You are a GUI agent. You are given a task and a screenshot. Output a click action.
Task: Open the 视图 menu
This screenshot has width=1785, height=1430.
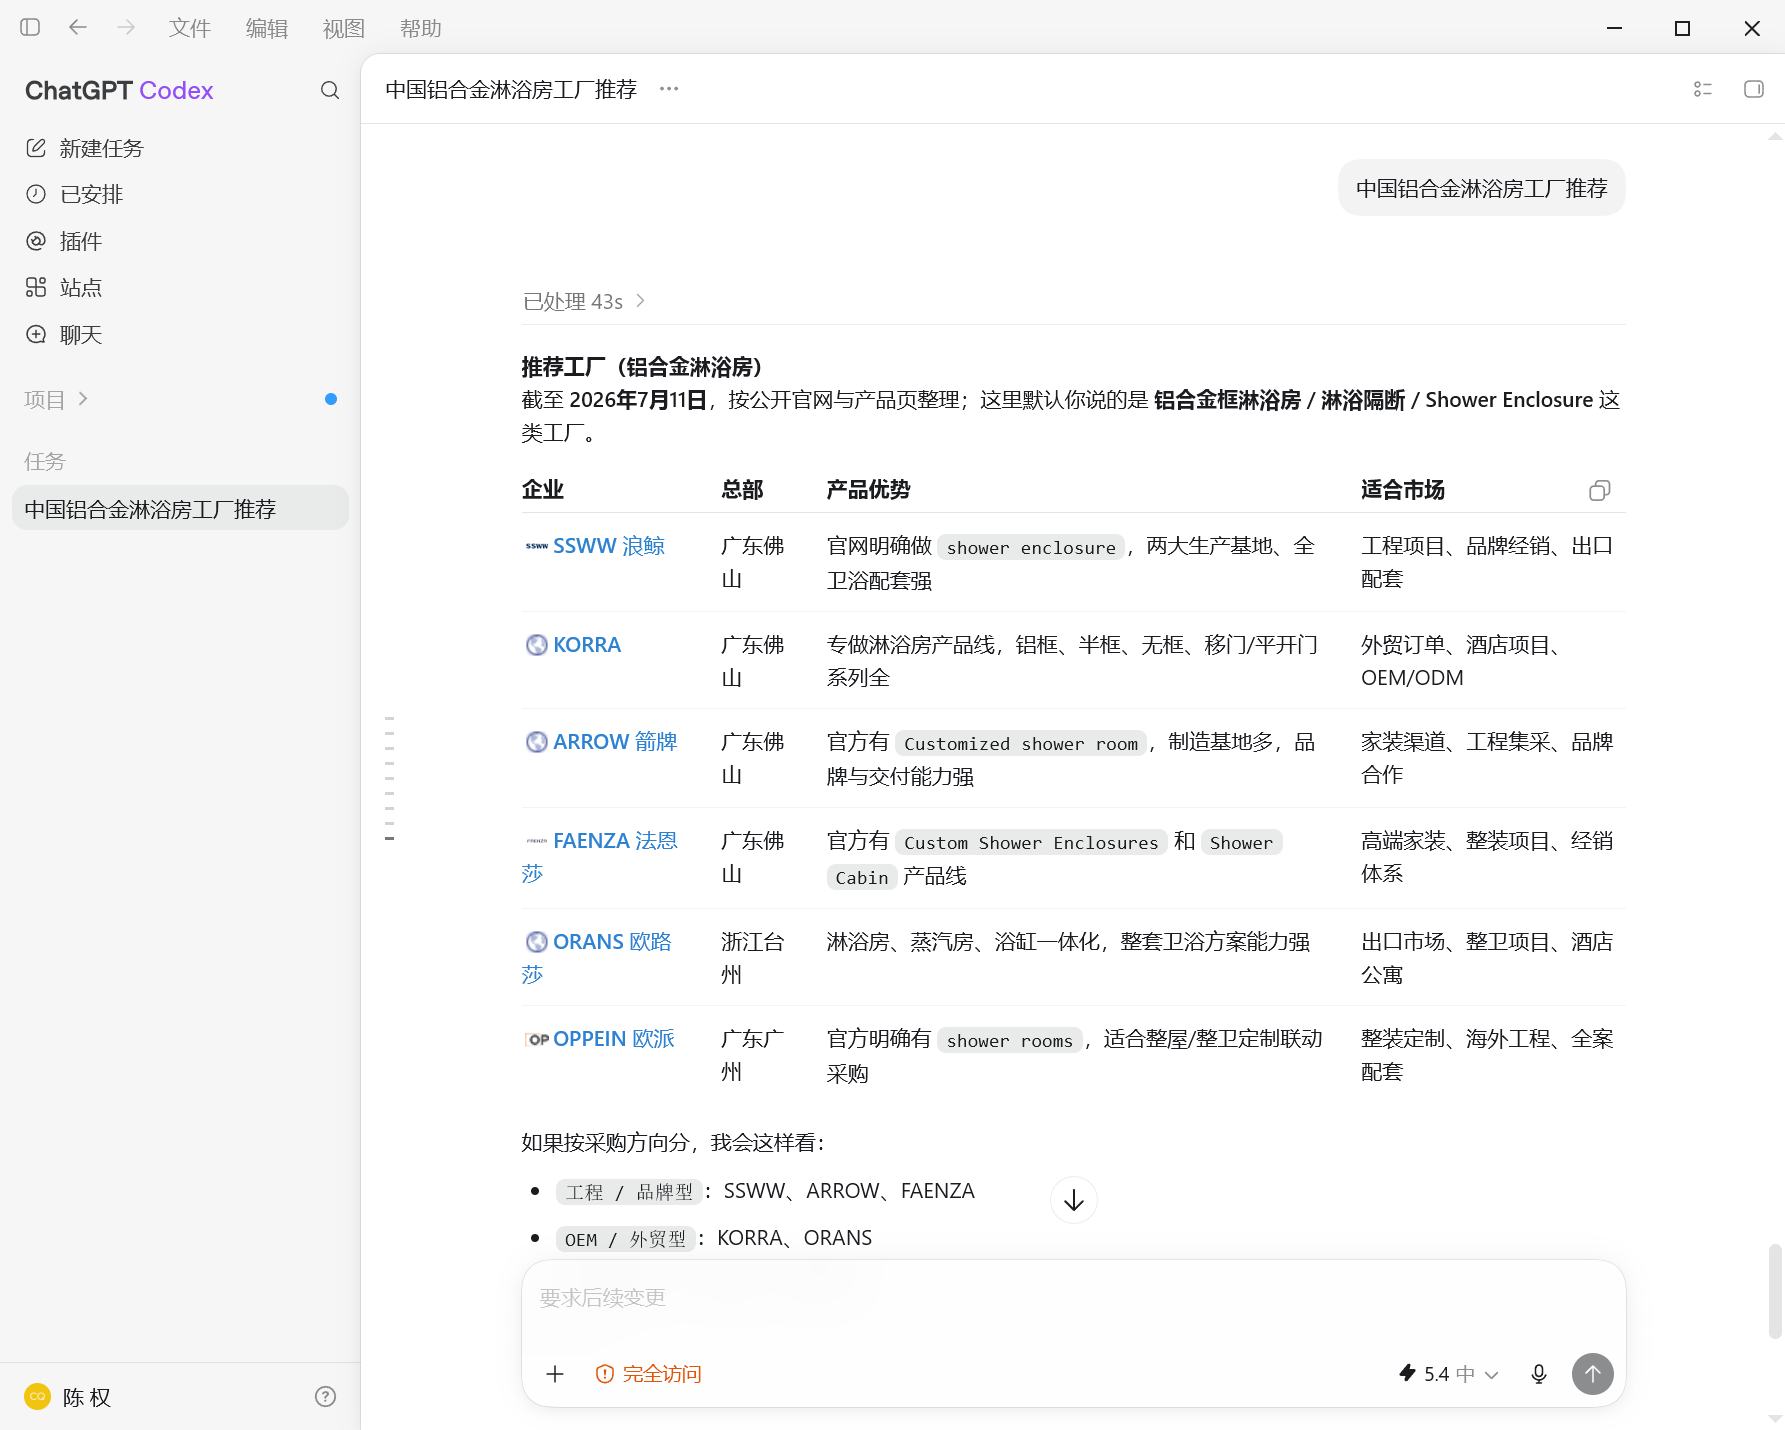tap(344, 28)
